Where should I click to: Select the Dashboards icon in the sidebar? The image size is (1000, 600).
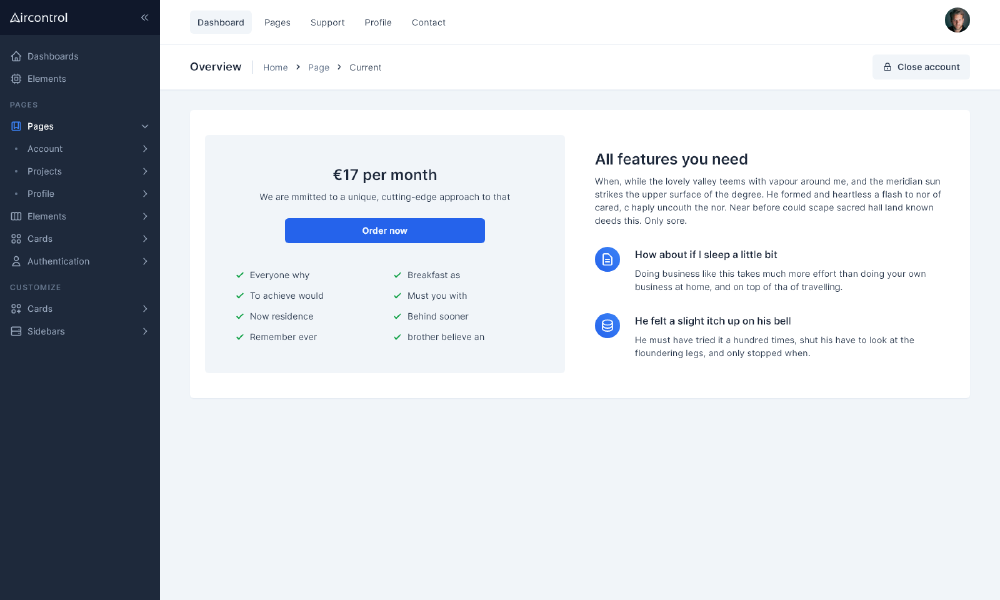point(14,56)
